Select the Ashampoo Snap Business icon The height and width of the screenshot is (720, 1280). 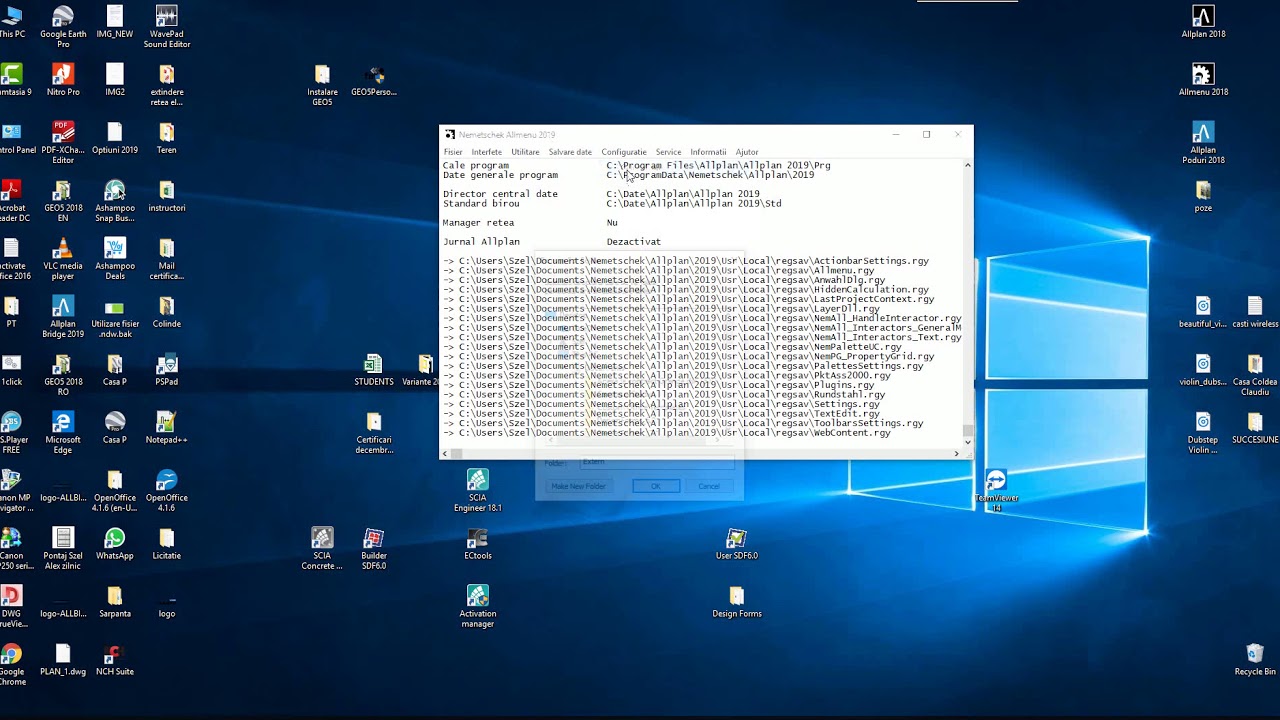(x=115, y=201)
